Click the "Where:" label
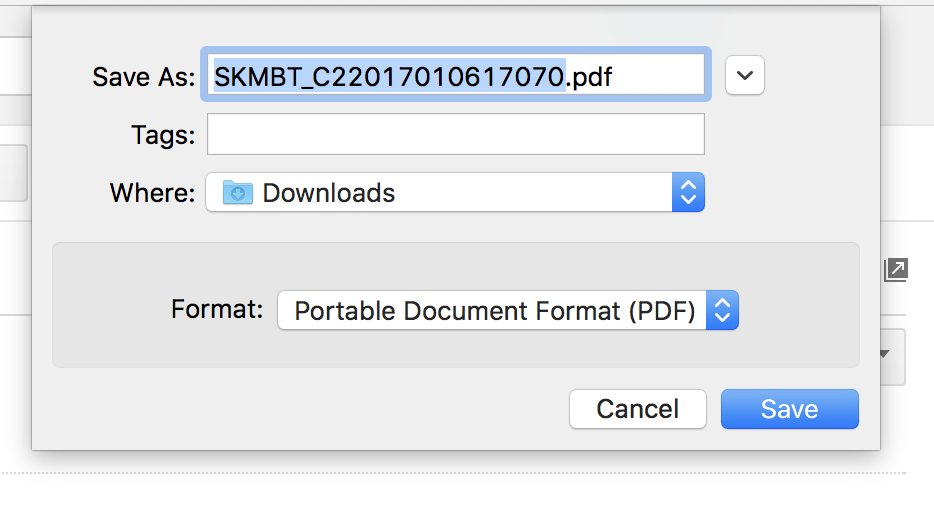 click(152, 193)
